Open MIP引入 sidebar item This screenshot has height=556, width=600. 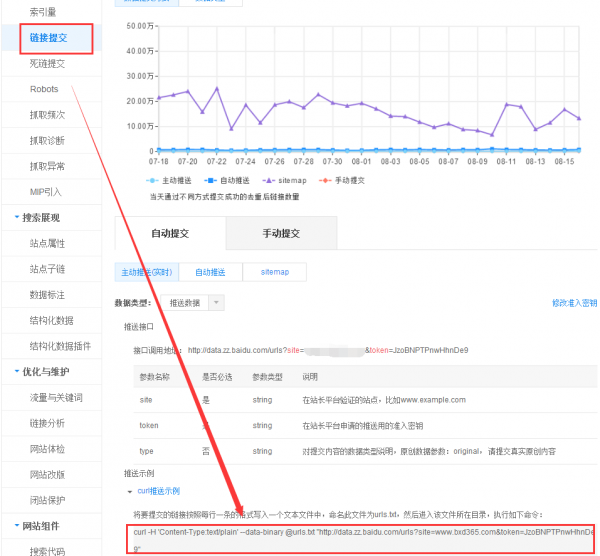coord(46,192)
